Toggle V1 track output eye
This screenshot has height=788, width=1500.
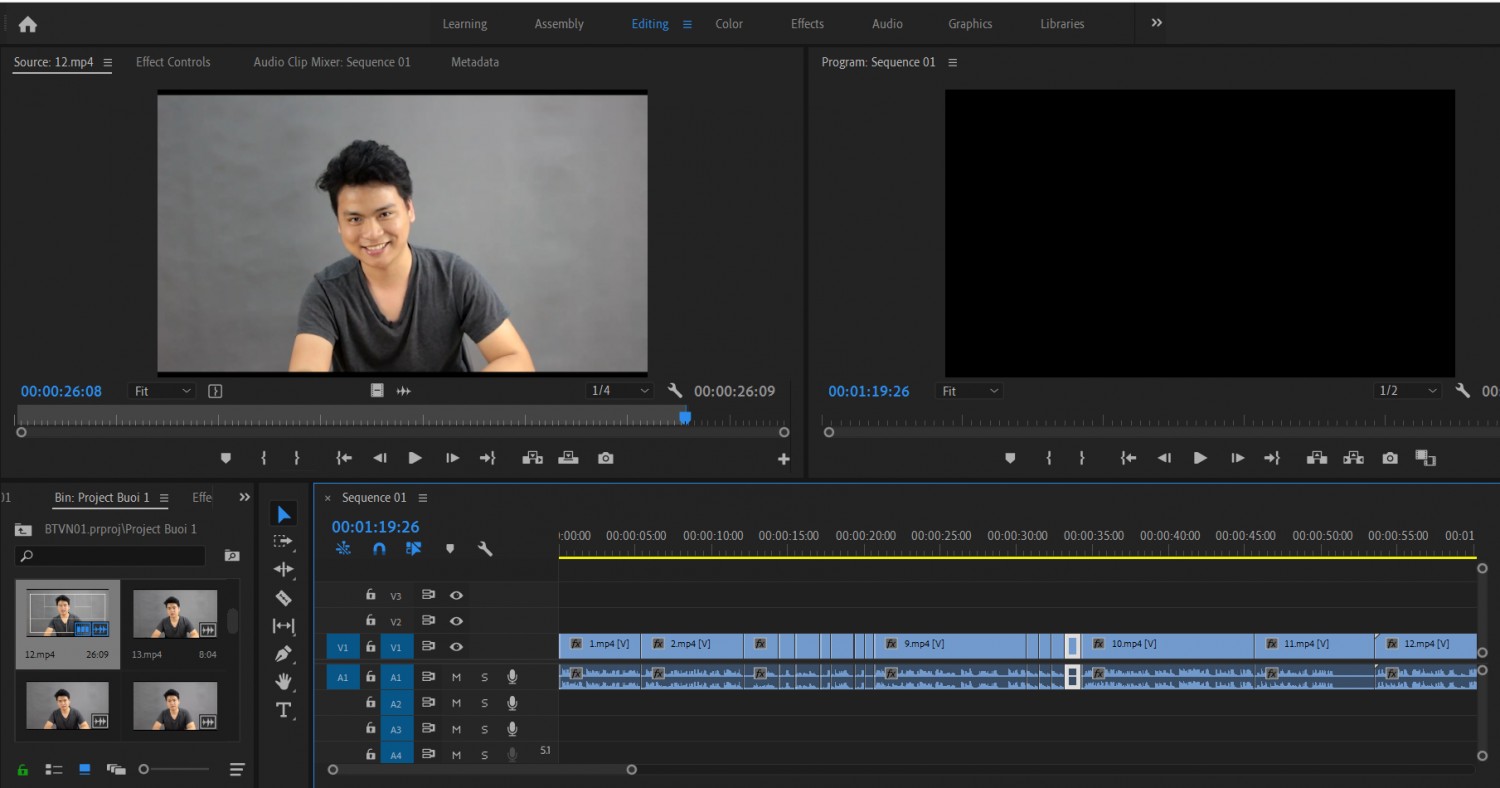[456, 647]
